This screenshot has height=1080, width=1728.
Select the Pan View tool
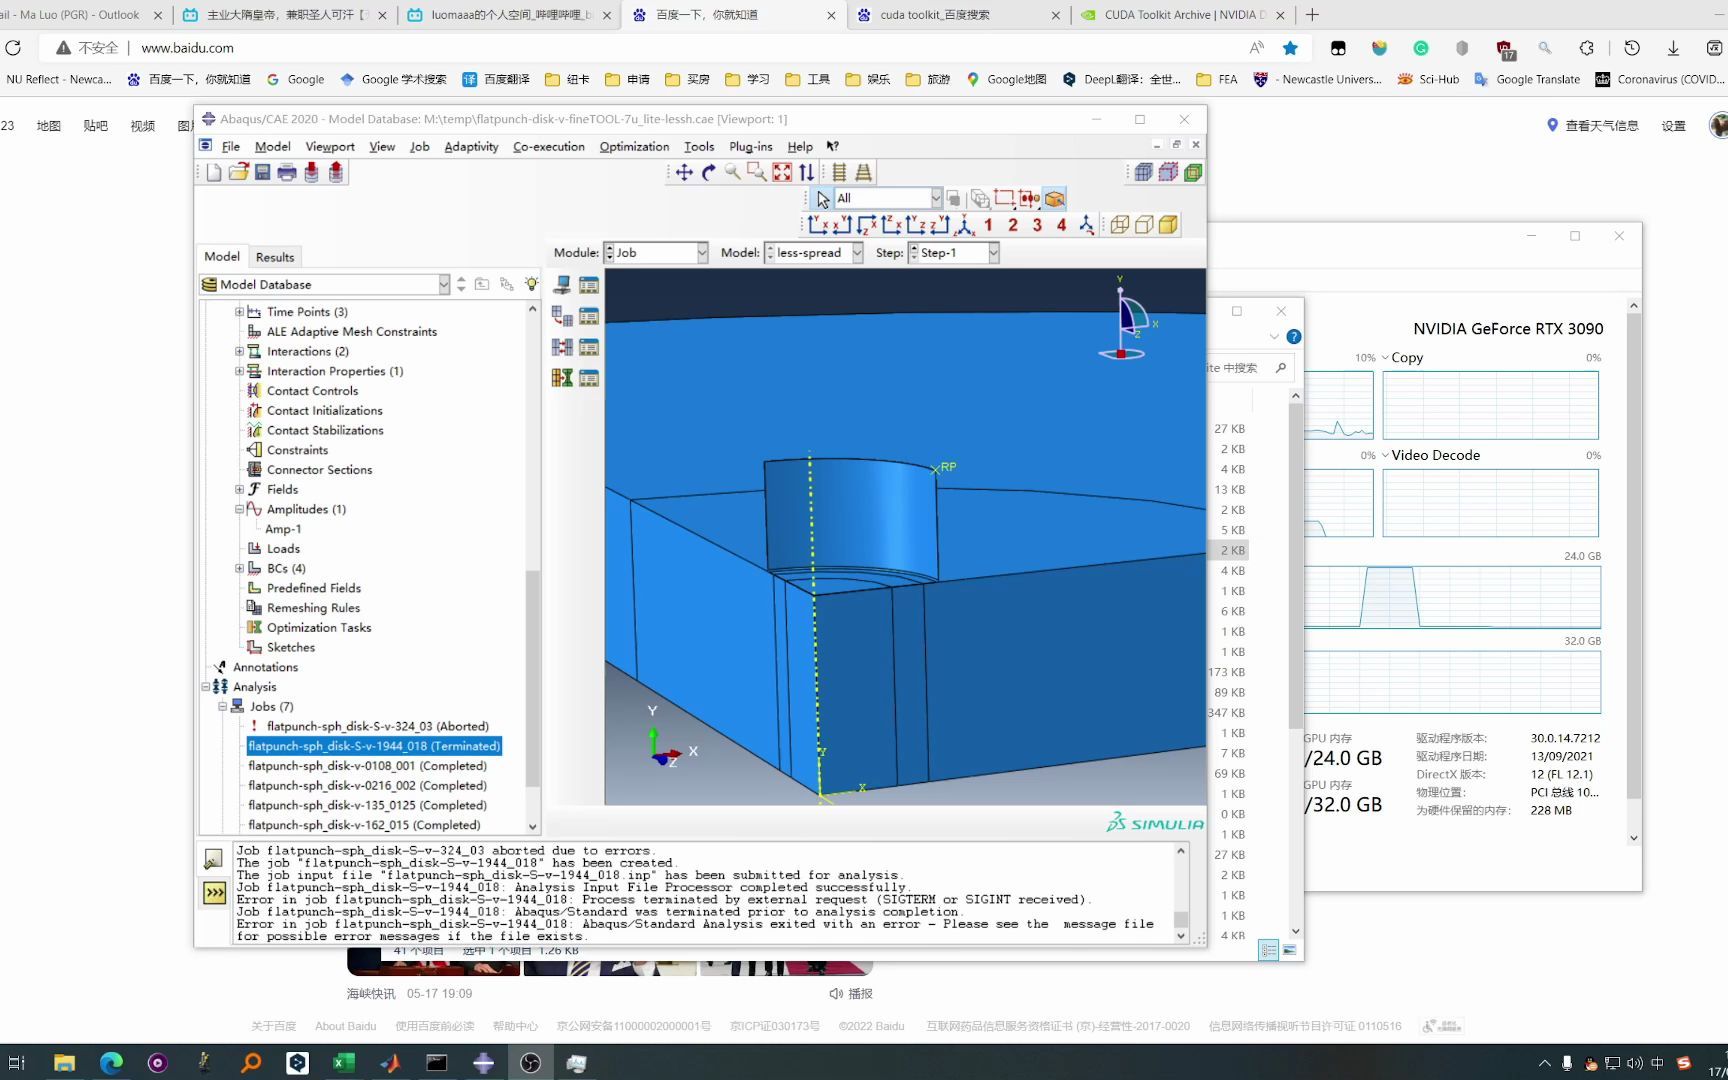click(684, 172)
